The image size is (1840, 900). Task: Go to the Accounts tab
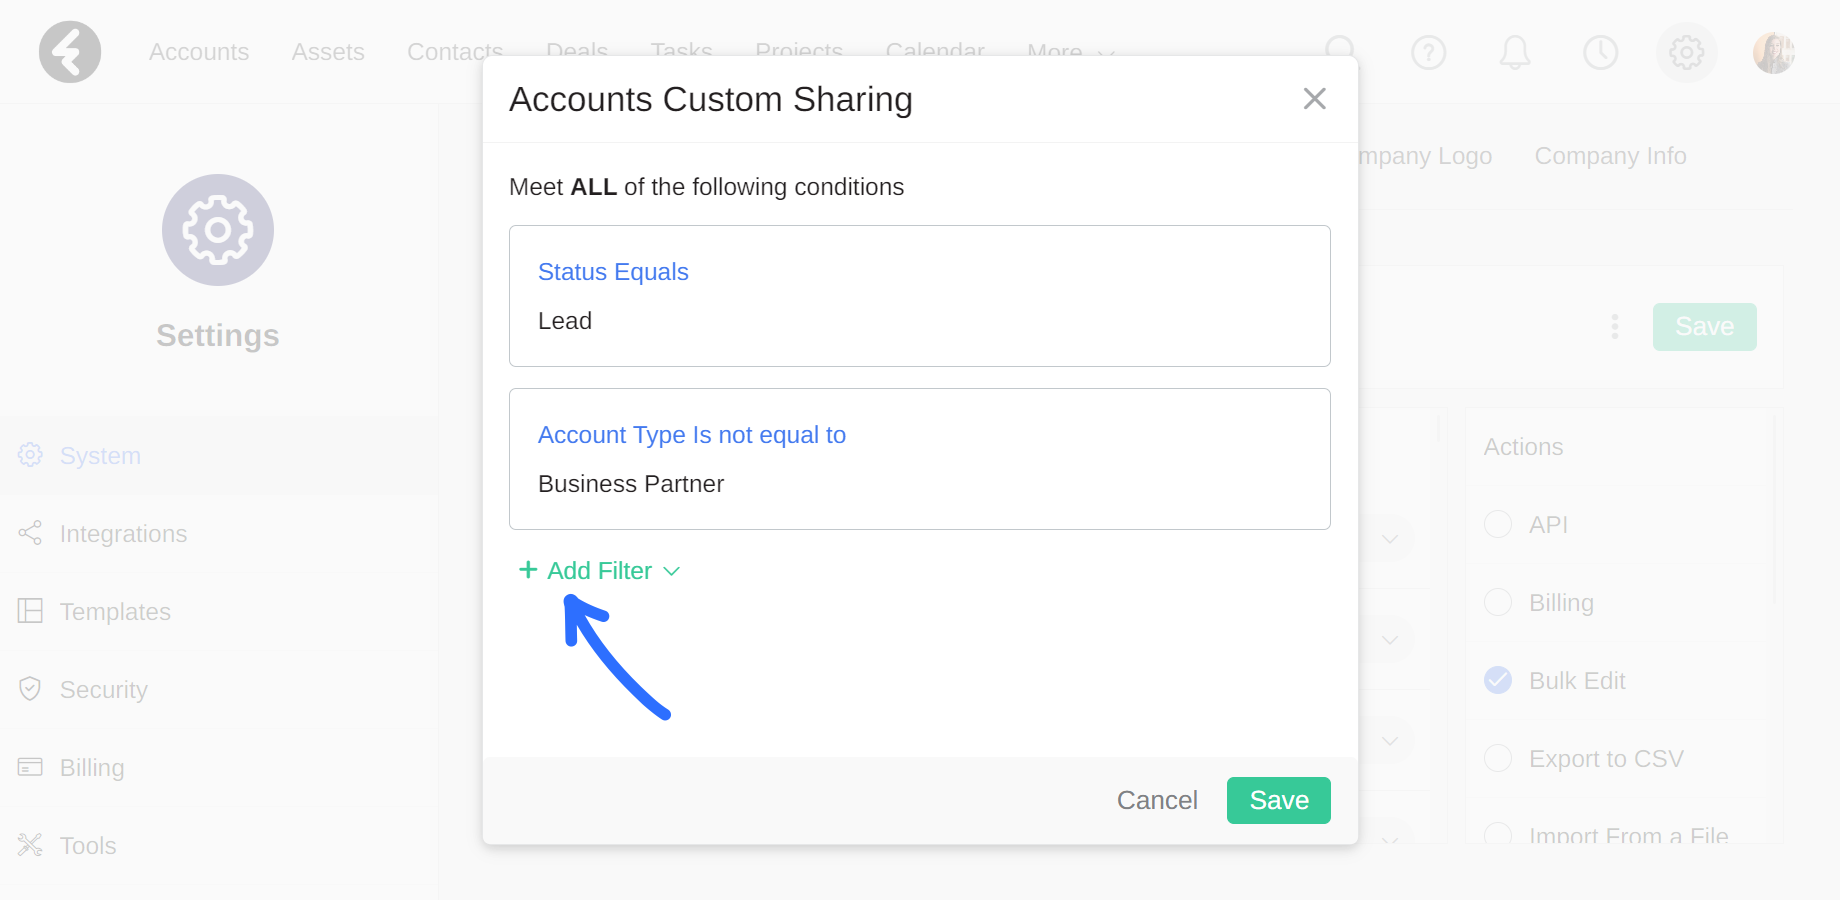click(199, 52)
